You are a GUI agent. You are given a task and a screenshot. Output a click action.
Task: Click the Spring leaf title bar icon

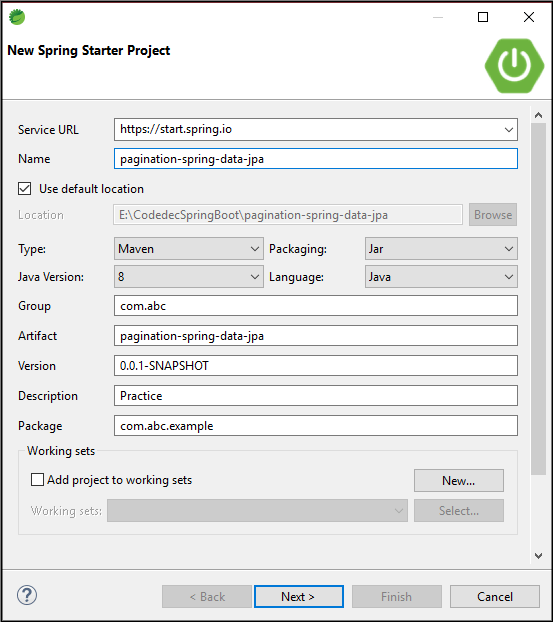coord(17,17)
